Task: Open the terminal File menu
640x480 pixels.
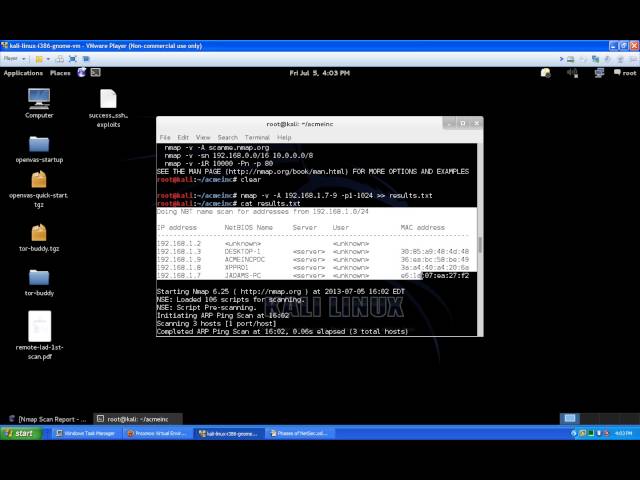Action: coord(165,137)
